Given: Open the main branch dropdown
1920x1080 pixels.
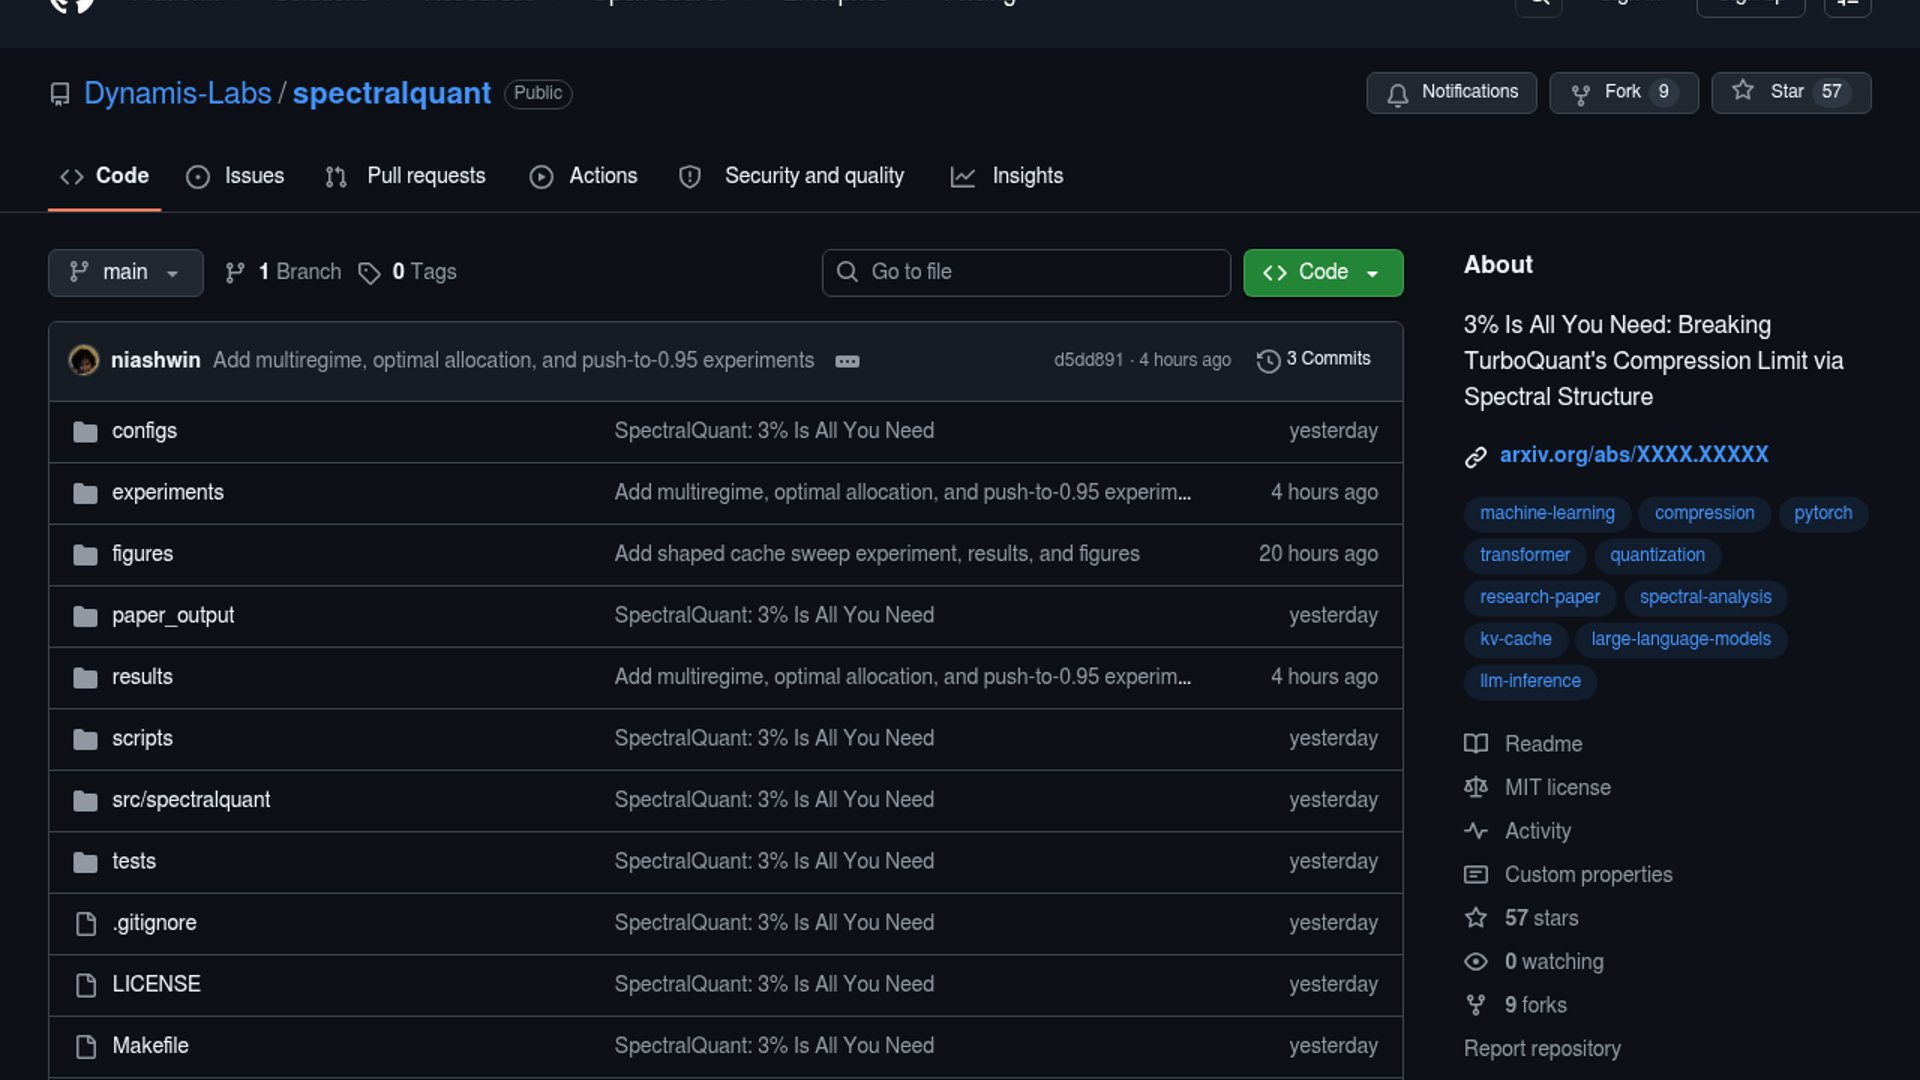Looking at the screenshot, I should pyautogui.click(x=125, y=272).
